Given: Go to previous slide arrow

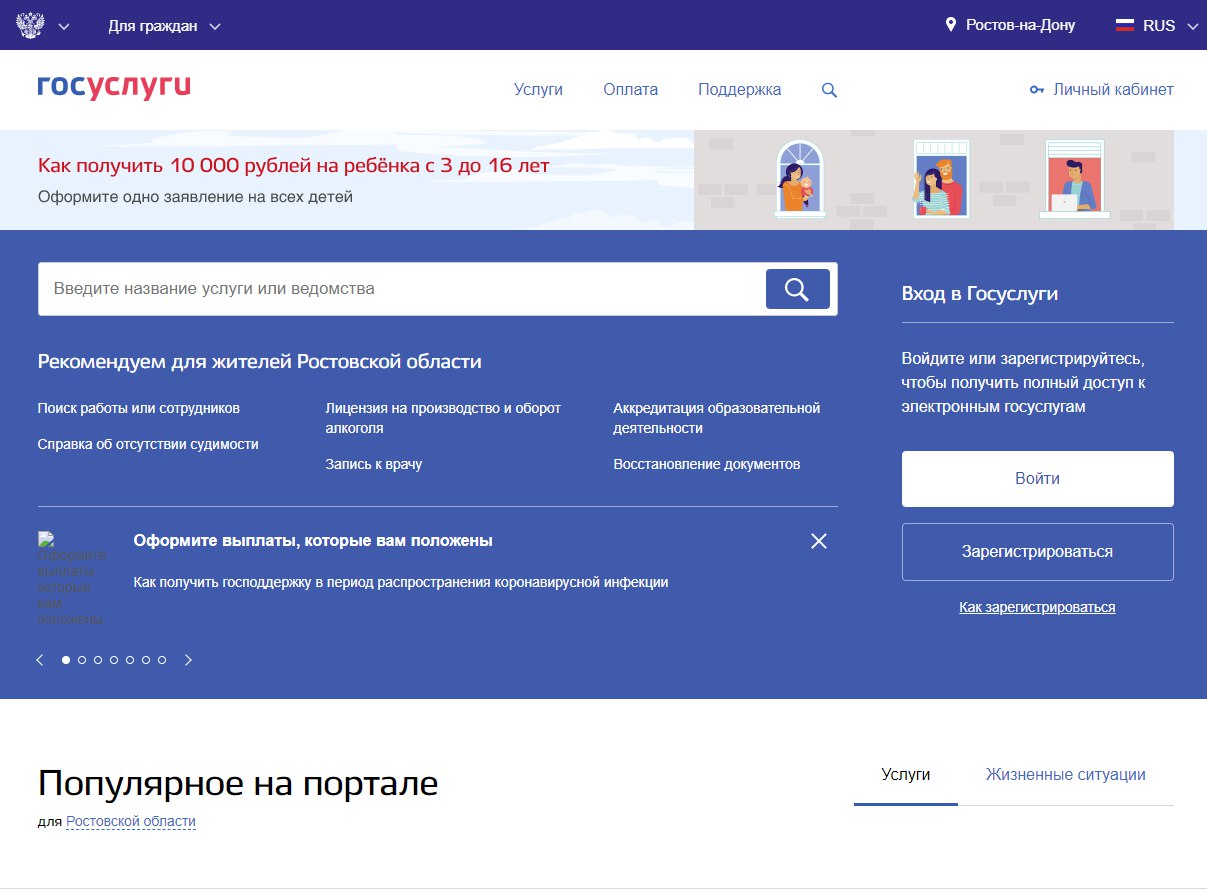Looking at the screenshot, I should 40,660.
